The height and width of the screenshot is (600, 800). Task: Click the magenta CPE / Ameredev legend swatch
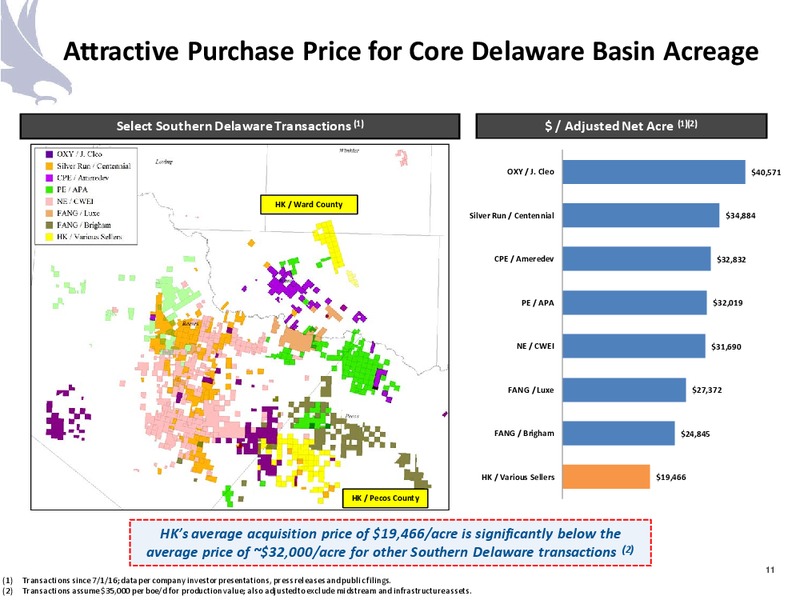tap(49, 178)
